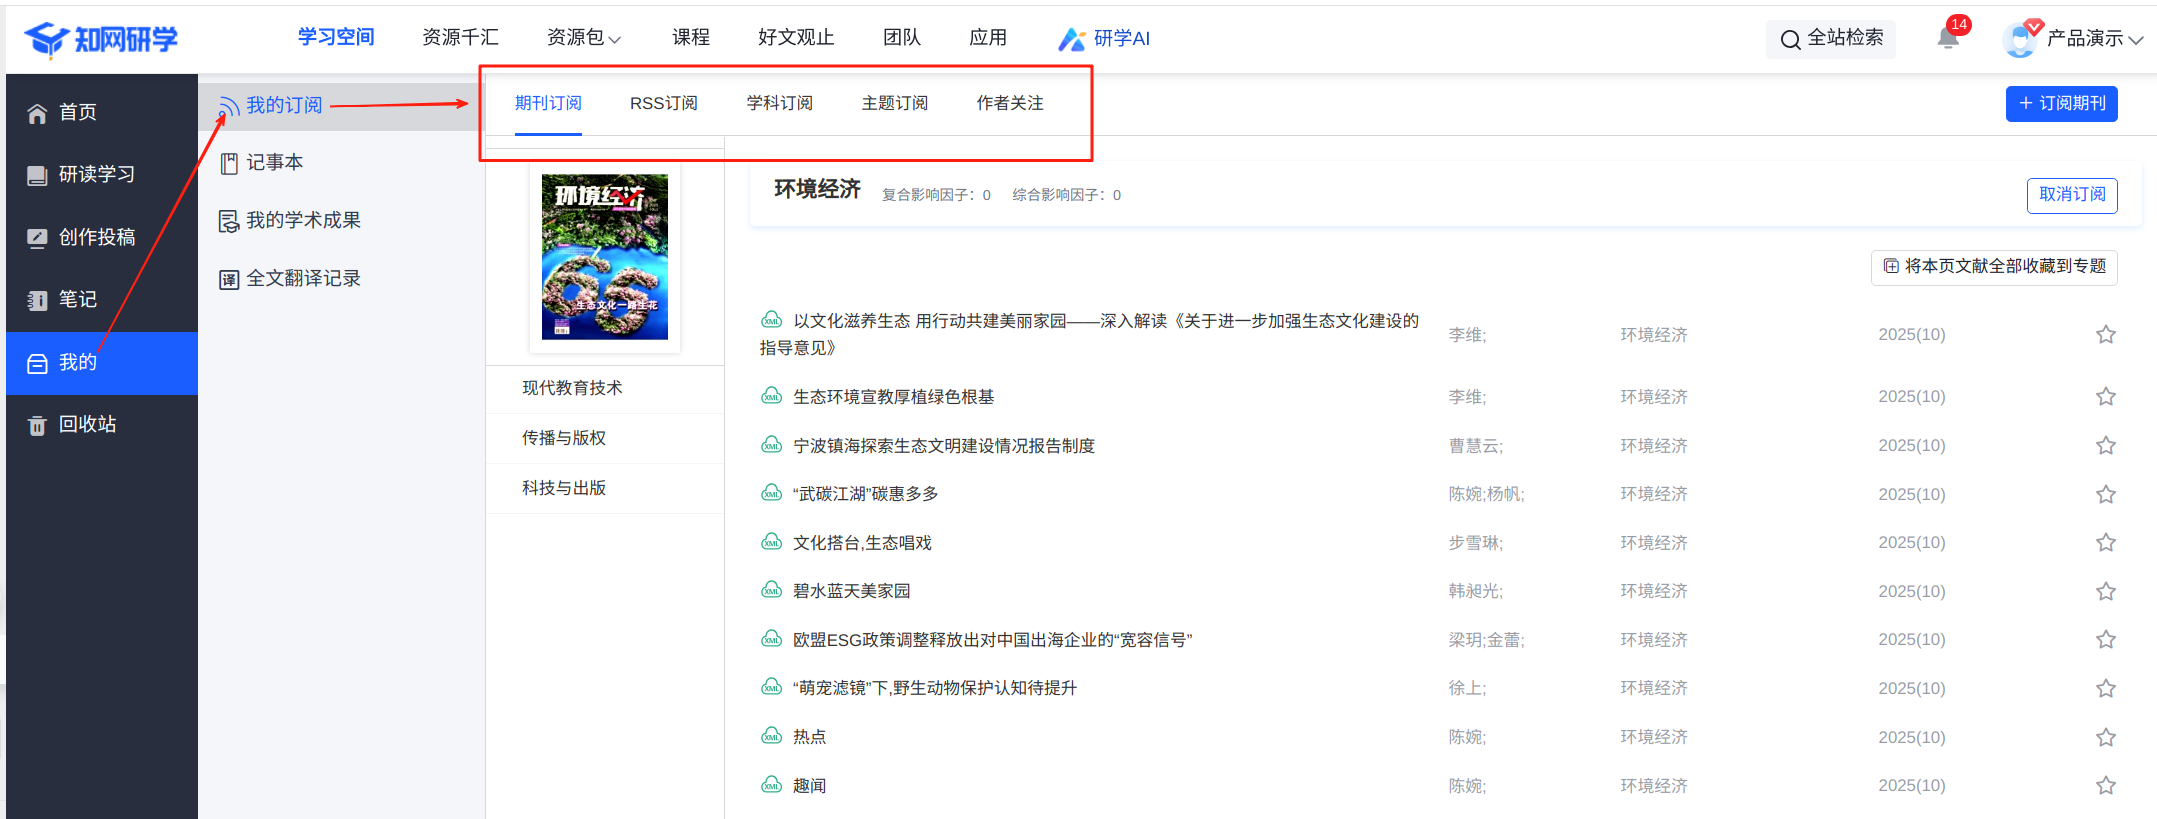Image resolution: width=2157 pixels, height=819 pixels.
Task: Select the 主题订阅 tab
Action: pos(894,104)
